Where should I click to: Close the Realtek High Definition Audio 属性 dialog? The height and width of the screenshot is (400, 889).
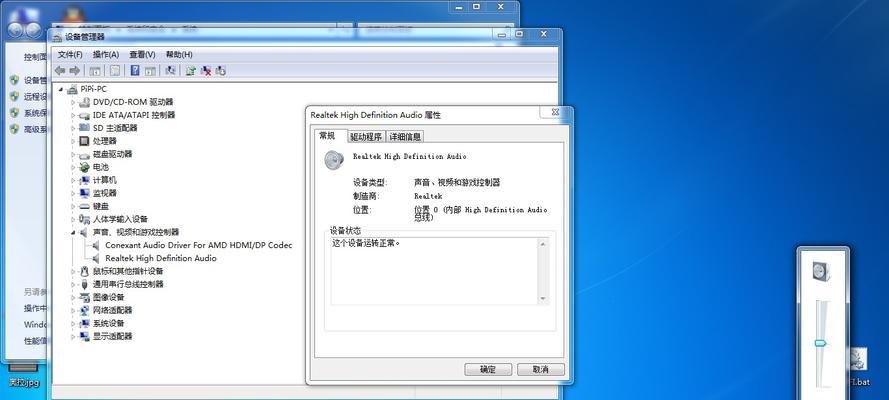pos(555,113)
